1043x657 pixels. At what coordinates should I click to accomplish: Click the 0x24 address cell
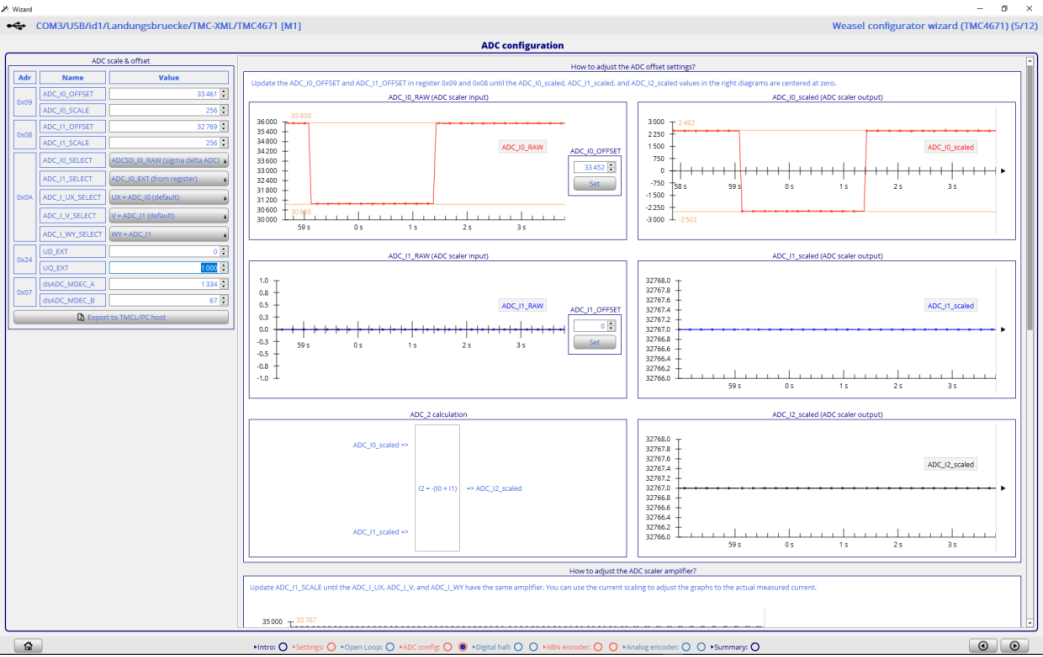25,259
